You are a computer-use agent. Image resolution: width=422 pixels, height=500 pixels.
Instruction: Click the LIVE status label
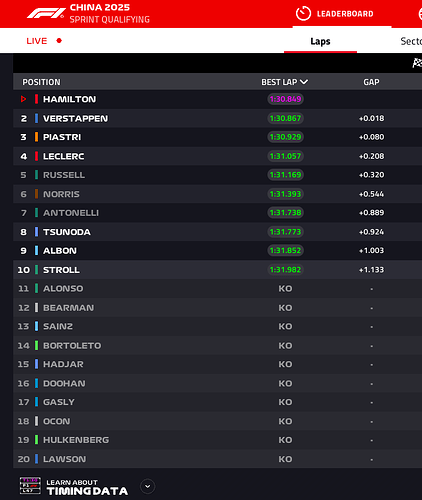click(37, 41)
